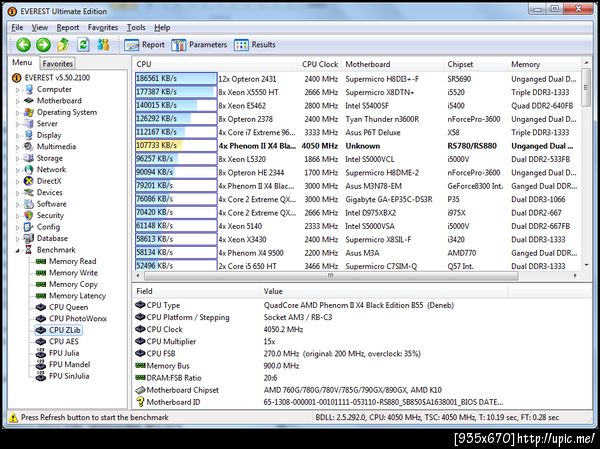Select the DirectX tree icon
The width and height of the screenshot is (600, 449).
pyautogui.click(x=29, y=181)
